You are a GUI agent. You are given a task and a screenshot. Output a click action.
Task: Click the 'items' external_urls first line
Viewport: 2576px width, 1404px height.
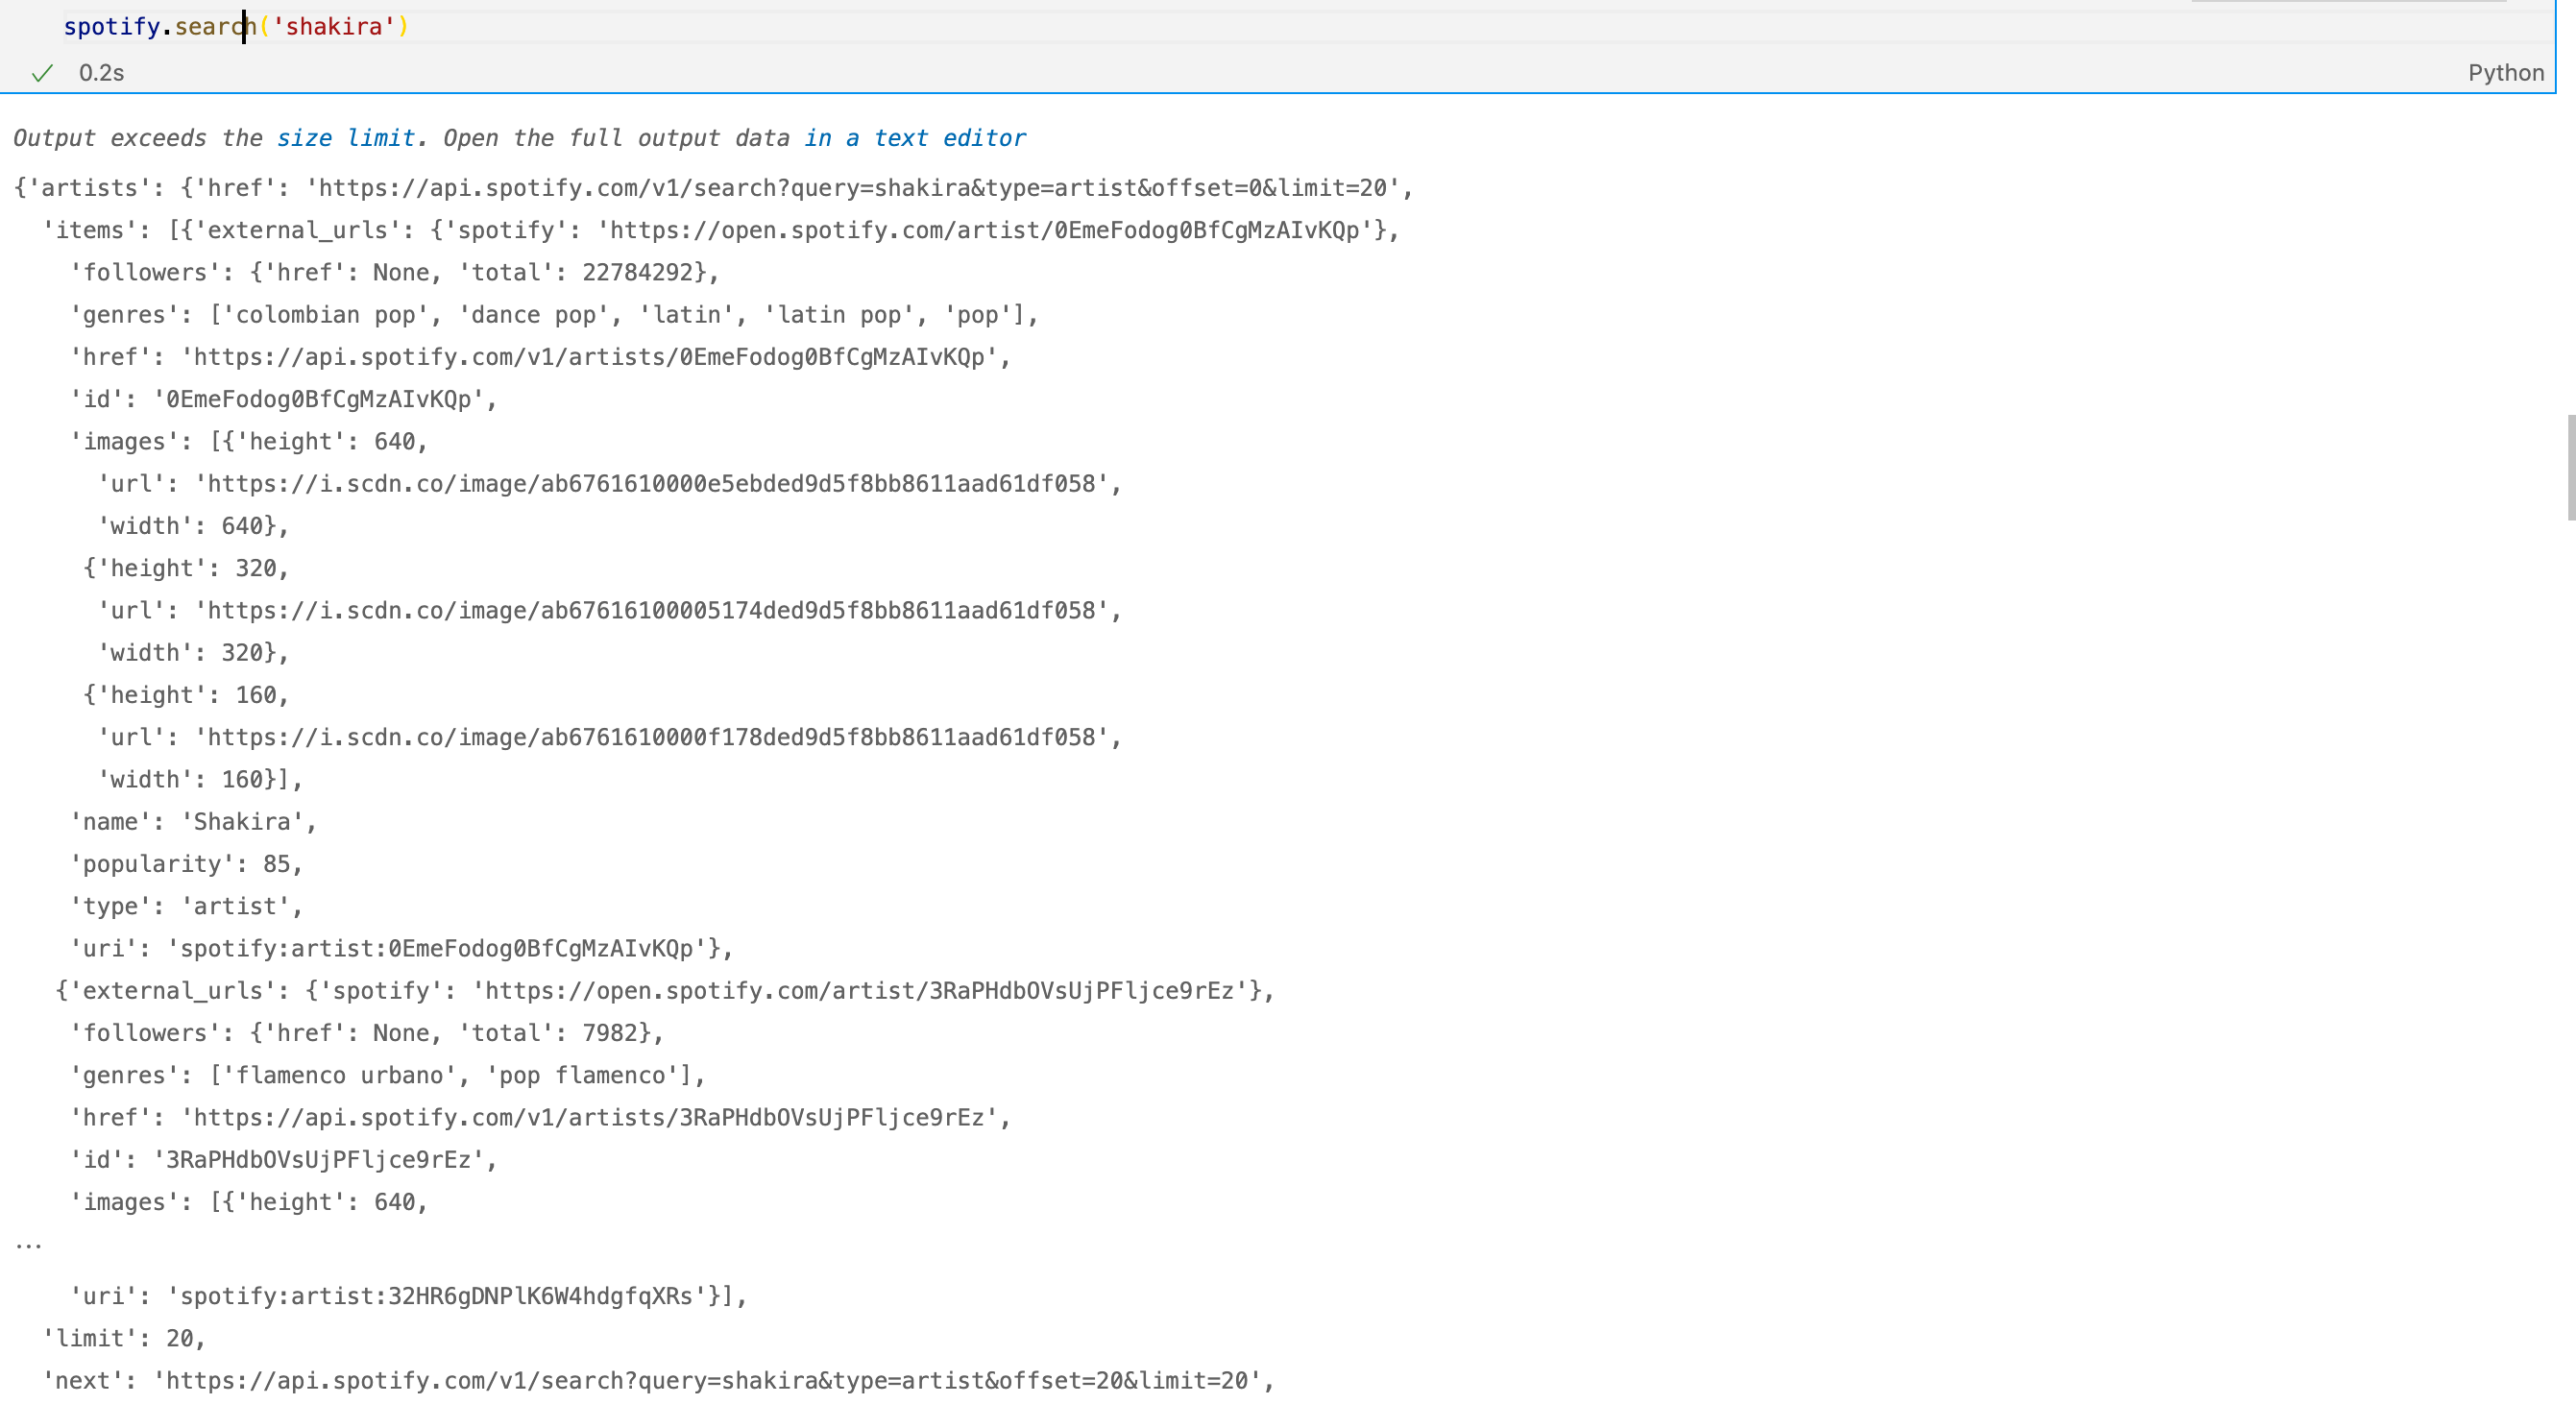pyautogui.click(x=720, y=231)
